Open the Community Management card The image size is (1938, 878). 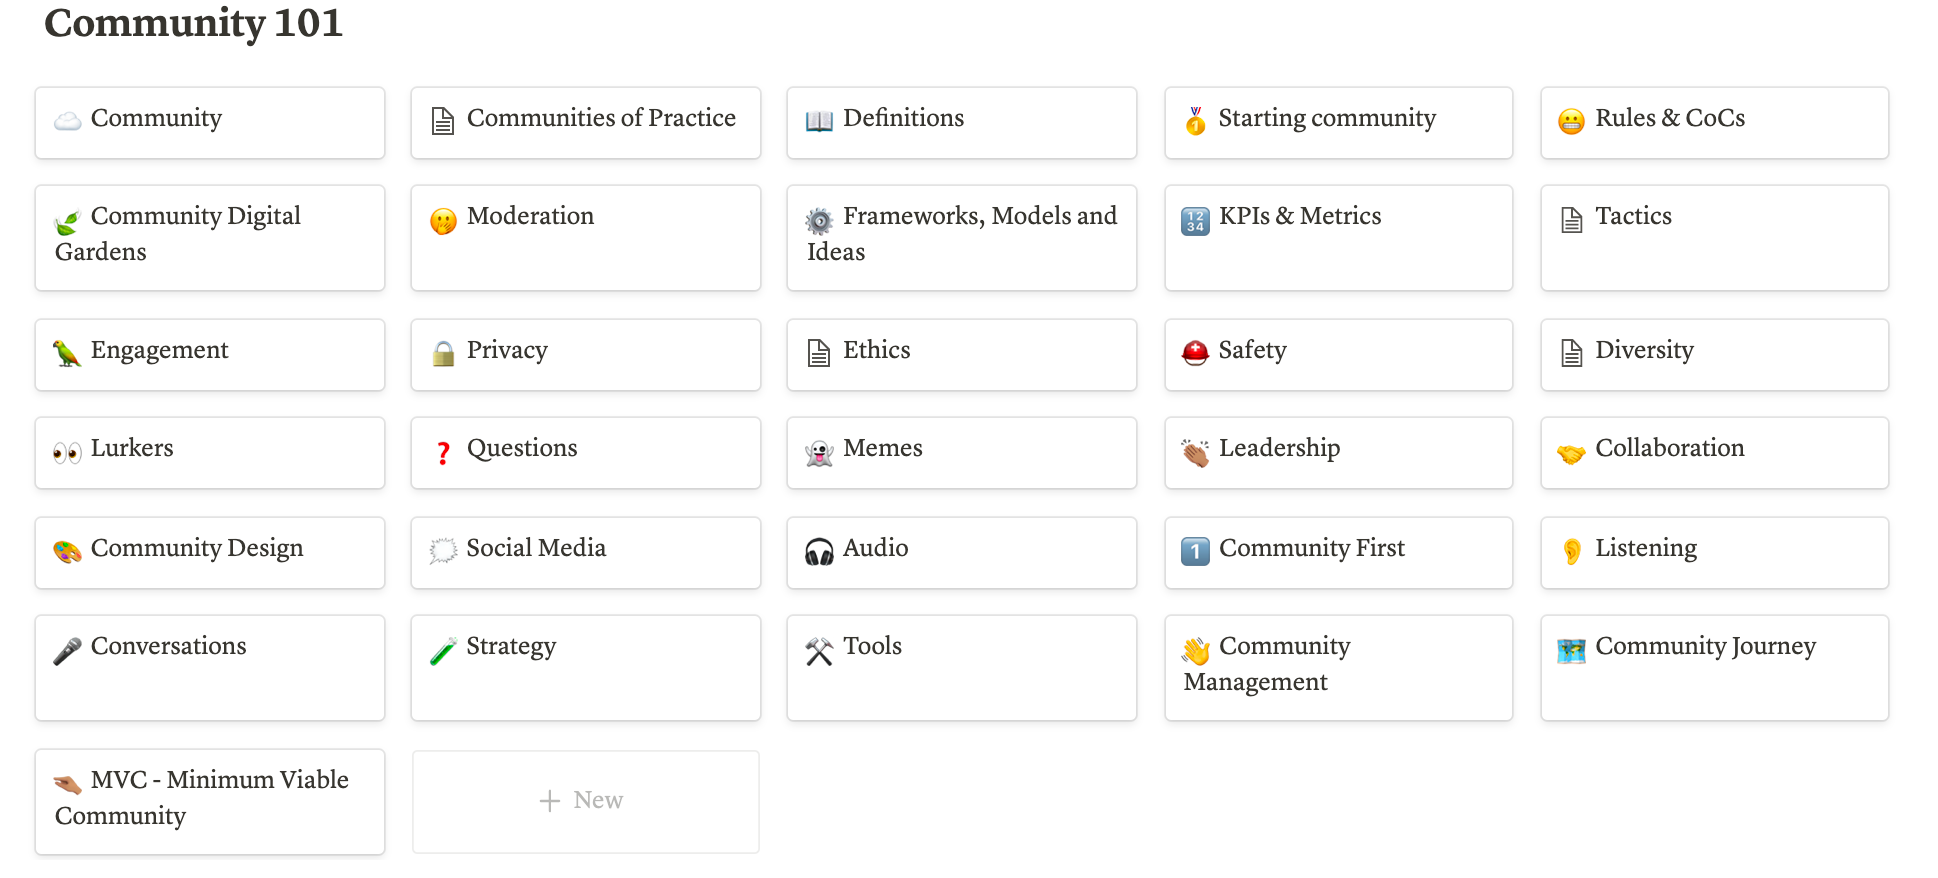click(x=1338, y=667)
